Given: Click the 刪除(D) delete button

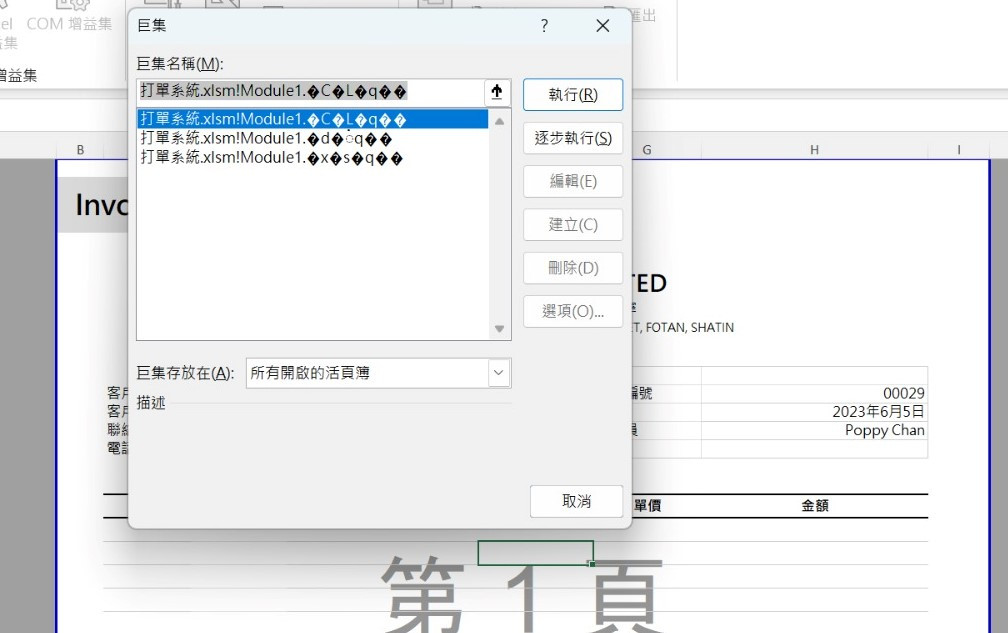Looking at the screenshot, I should (x=573, y=267).
